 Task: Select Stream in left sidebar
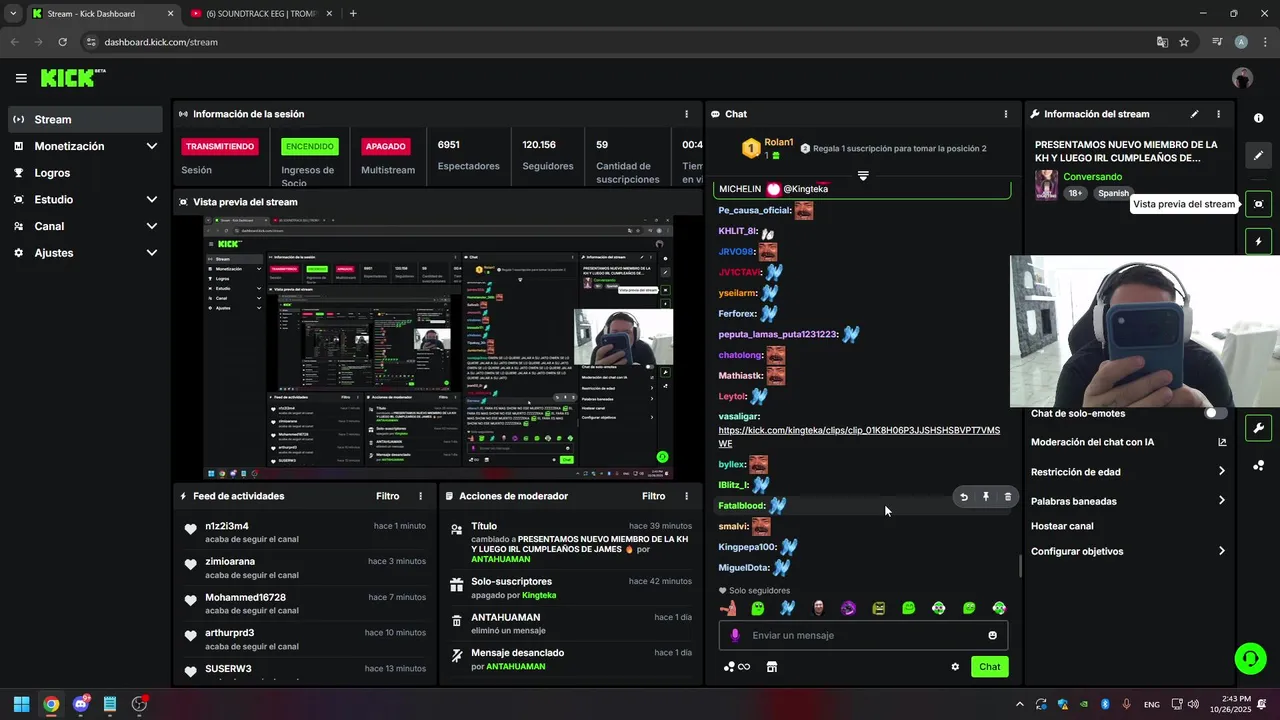coord(85,119)
